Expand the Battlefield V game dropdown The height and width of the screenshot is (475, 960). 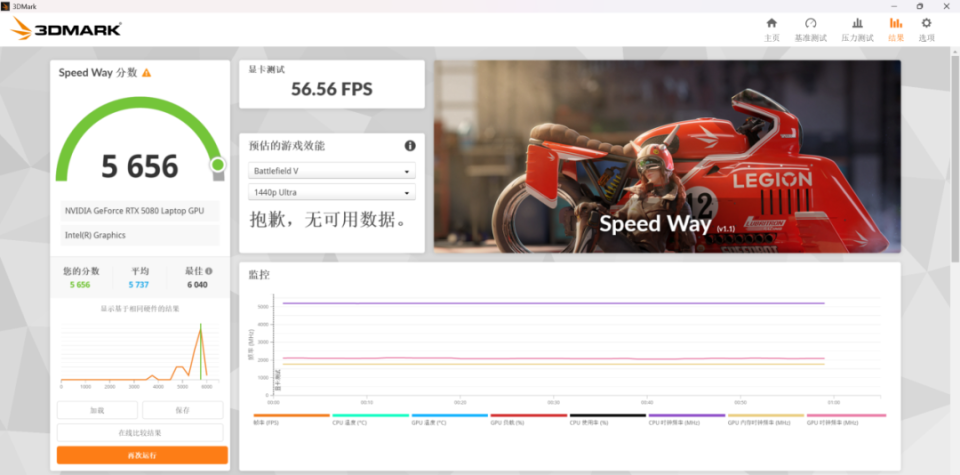pyautogui.click(x=332, y=171)
